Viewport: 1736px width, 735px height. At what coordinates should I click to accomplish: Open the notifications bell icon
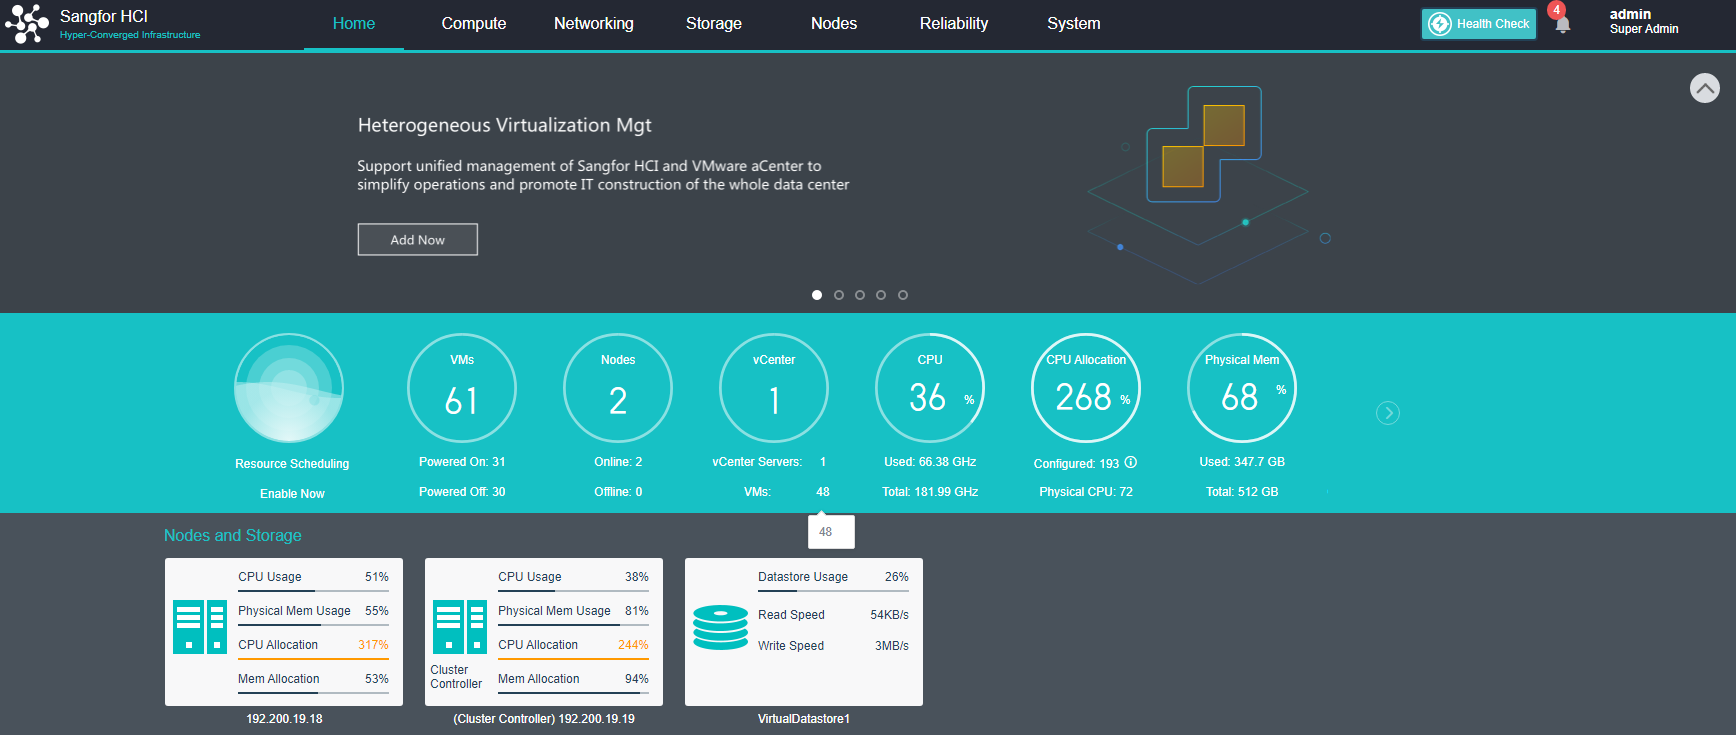coord(1562,24)
